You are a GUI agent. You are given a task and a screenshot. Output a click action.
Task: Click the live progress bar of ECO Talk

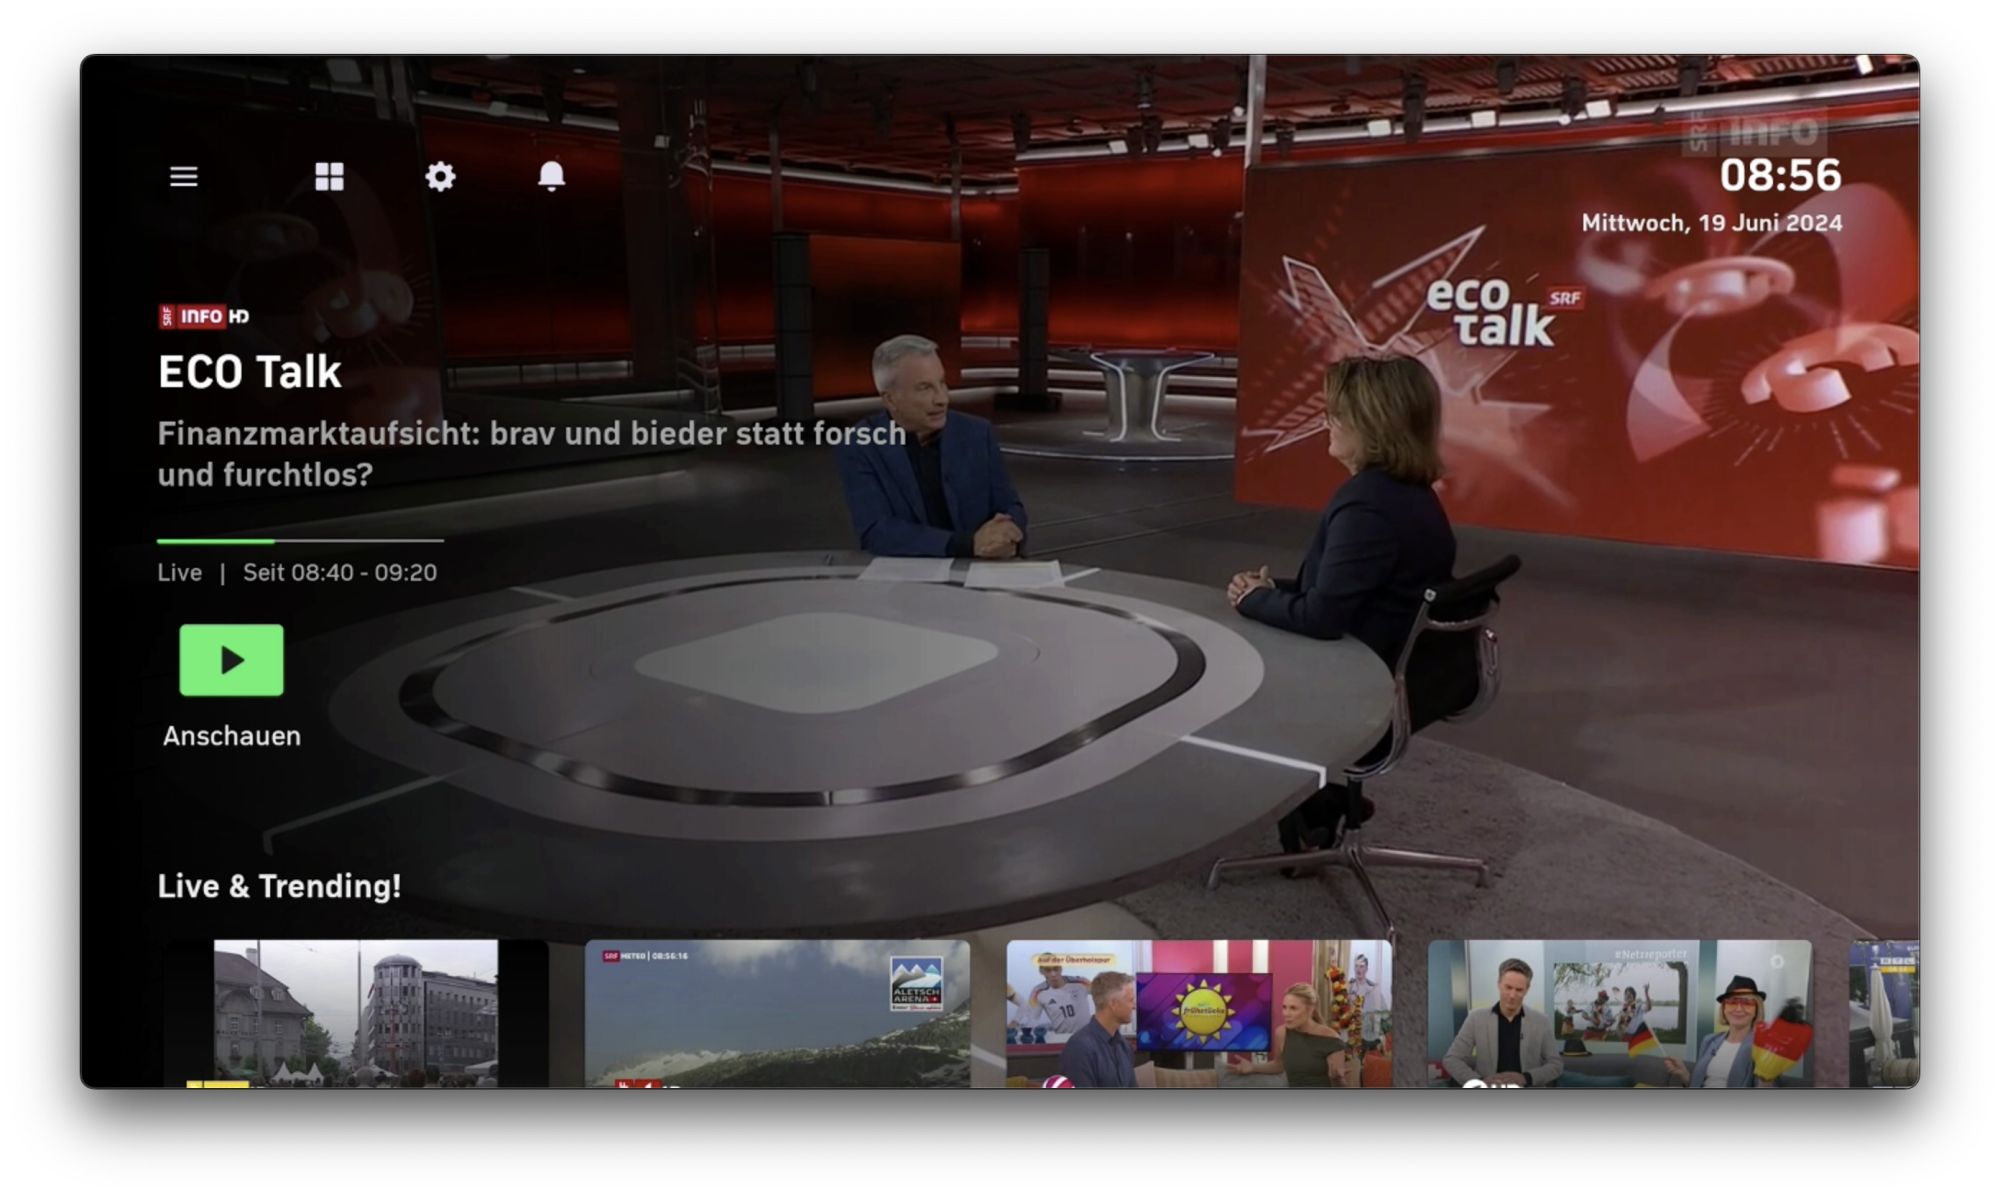(300, 541)
